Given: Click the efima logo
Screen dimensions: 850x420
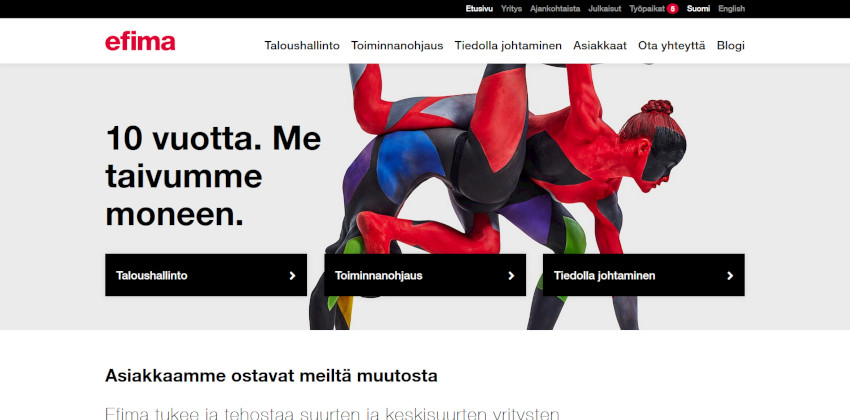Looking at the screenshot, I should coord(140,42).
